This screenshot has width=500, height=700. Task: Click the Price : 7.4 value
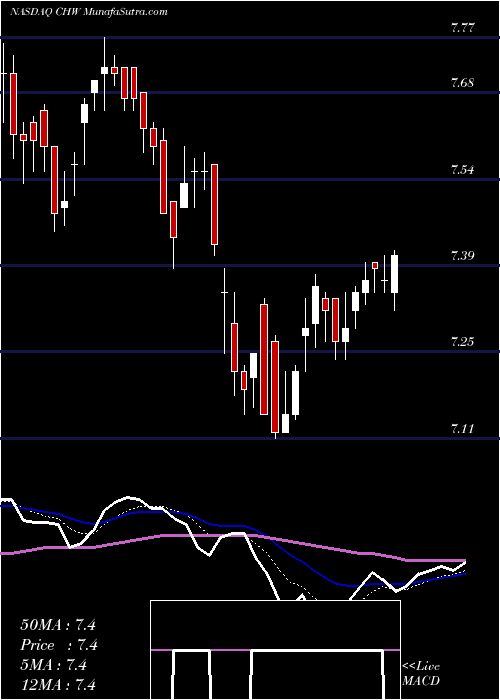(x=59, y=645)
